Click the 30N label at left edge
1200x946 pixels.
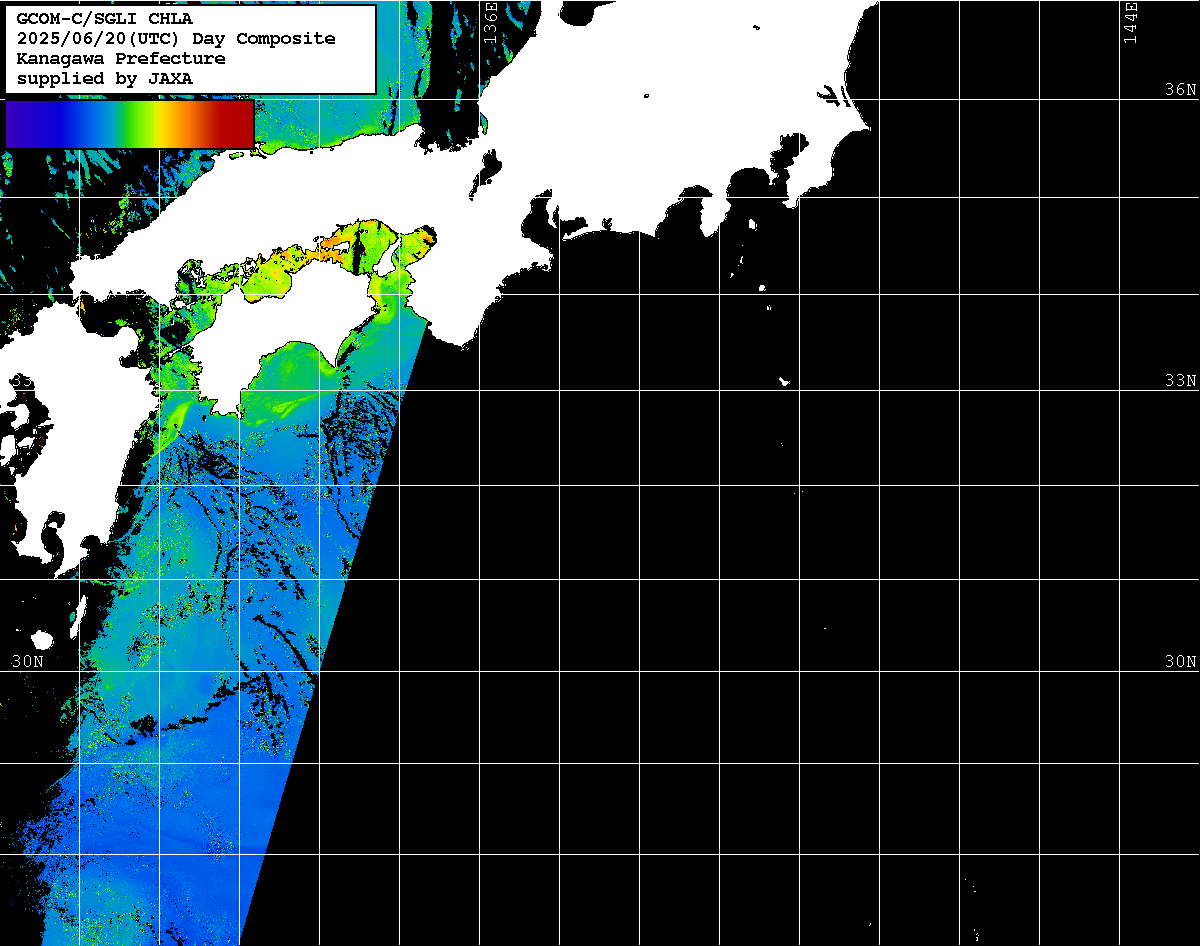pyautogui.click(x=28, y=661)
